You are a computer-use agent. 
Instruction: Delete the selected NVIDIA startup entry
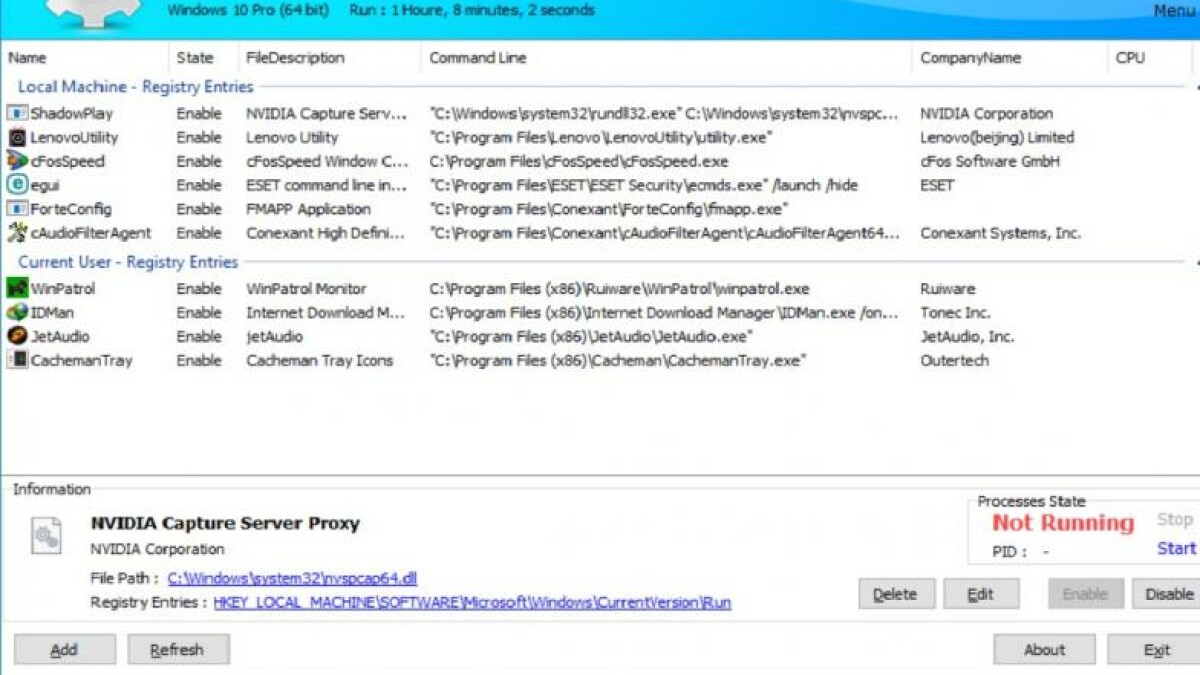click(896, 593)
